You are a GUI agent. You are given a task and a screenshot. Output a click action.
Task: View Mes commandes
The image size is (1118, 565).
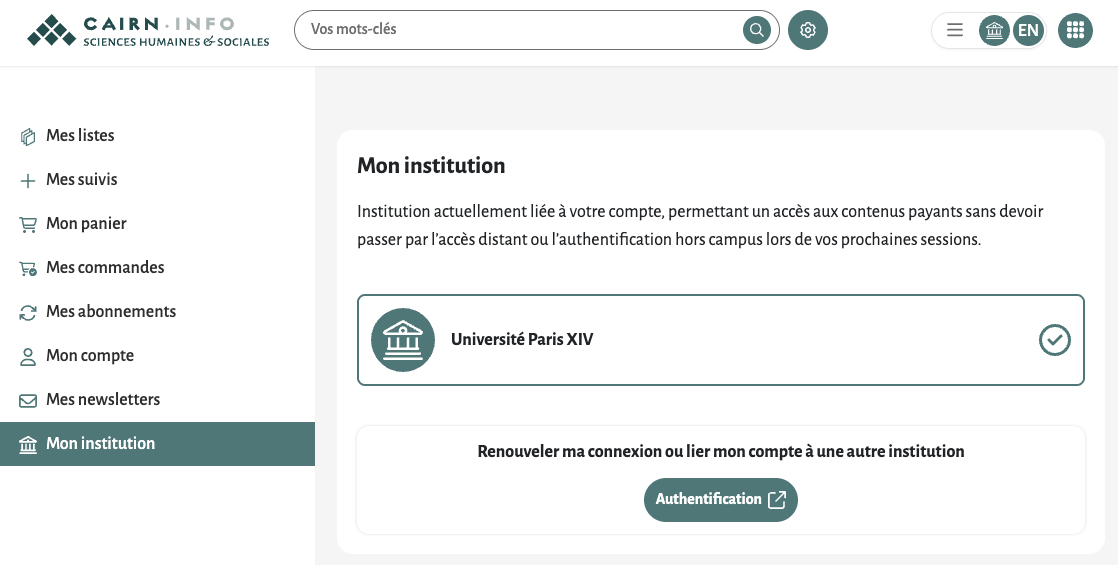(157, 268)
